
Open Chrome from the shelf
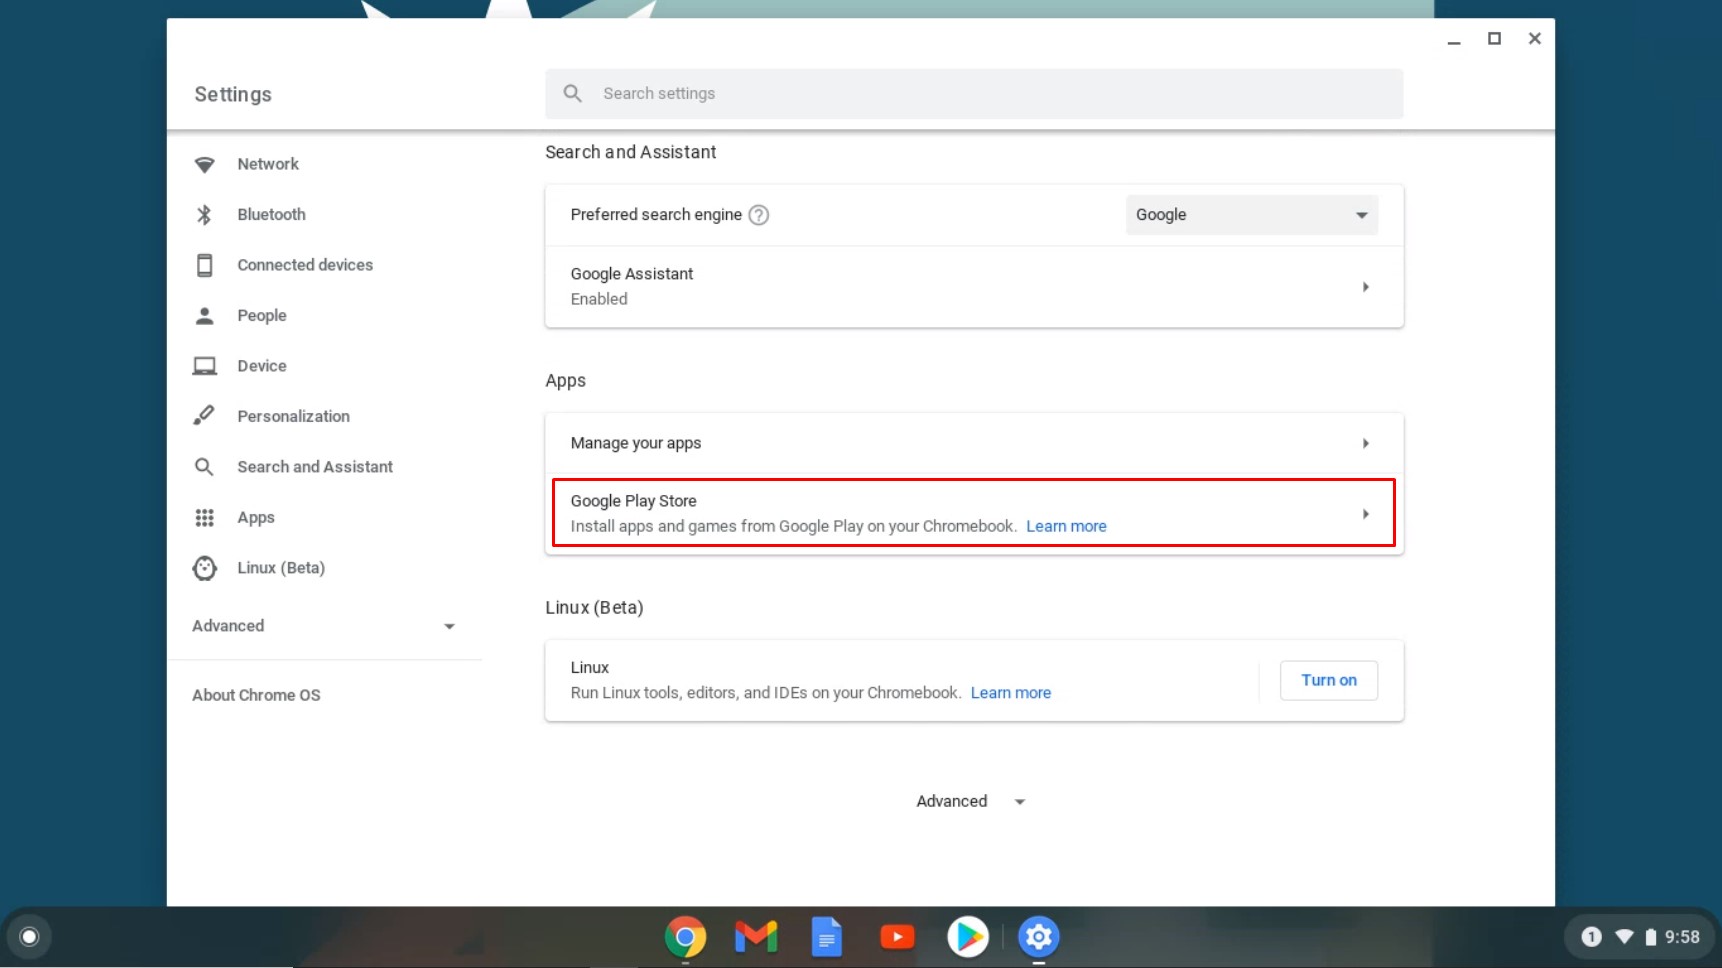coord(685,937)
